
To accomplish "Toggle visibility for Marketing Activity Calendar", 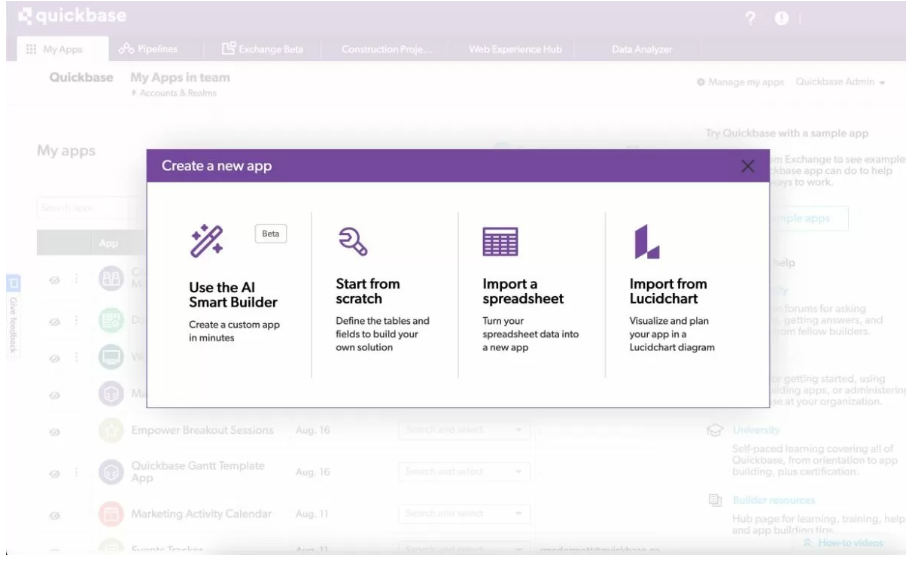I will coord(54,515).
